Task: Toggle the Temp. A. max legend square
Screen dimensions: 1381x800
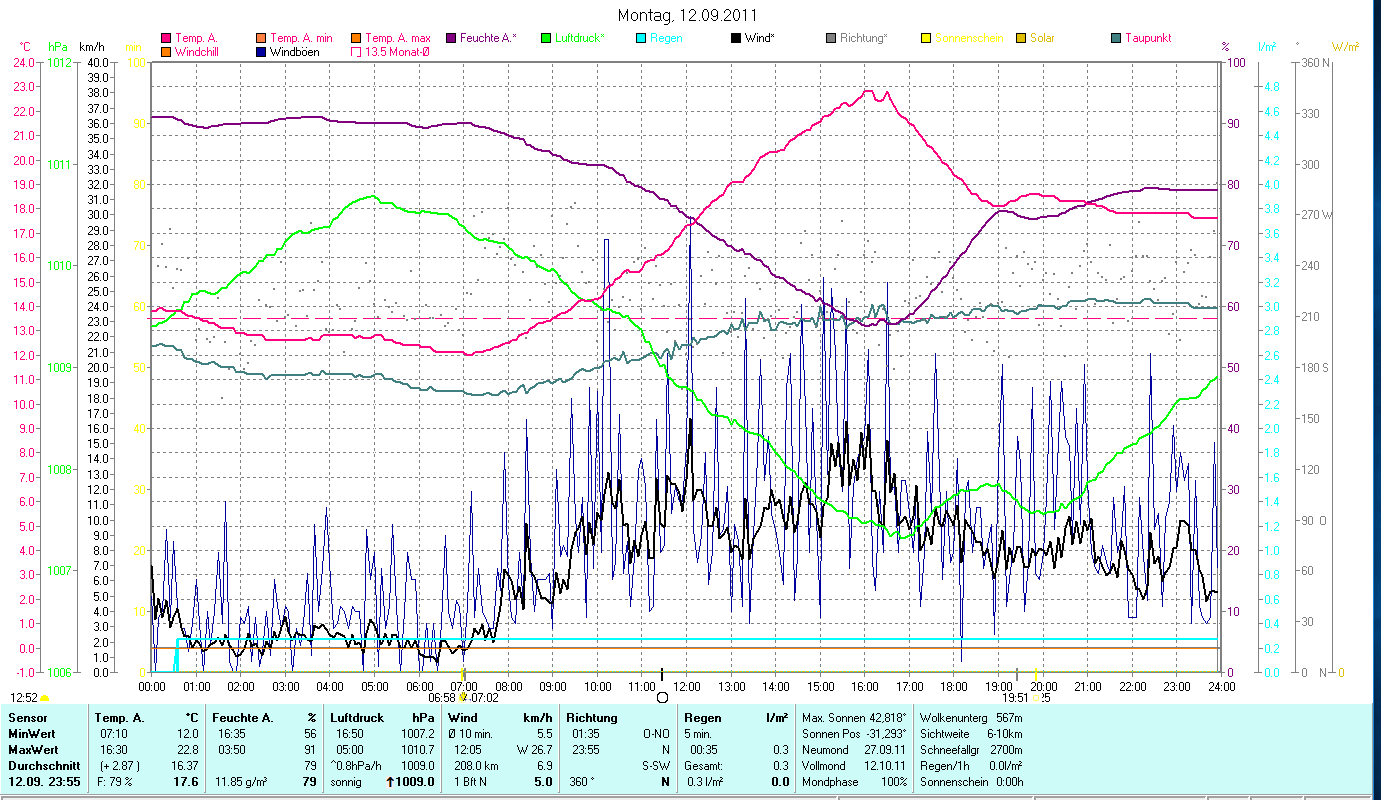Action: (x=356, y=39)
